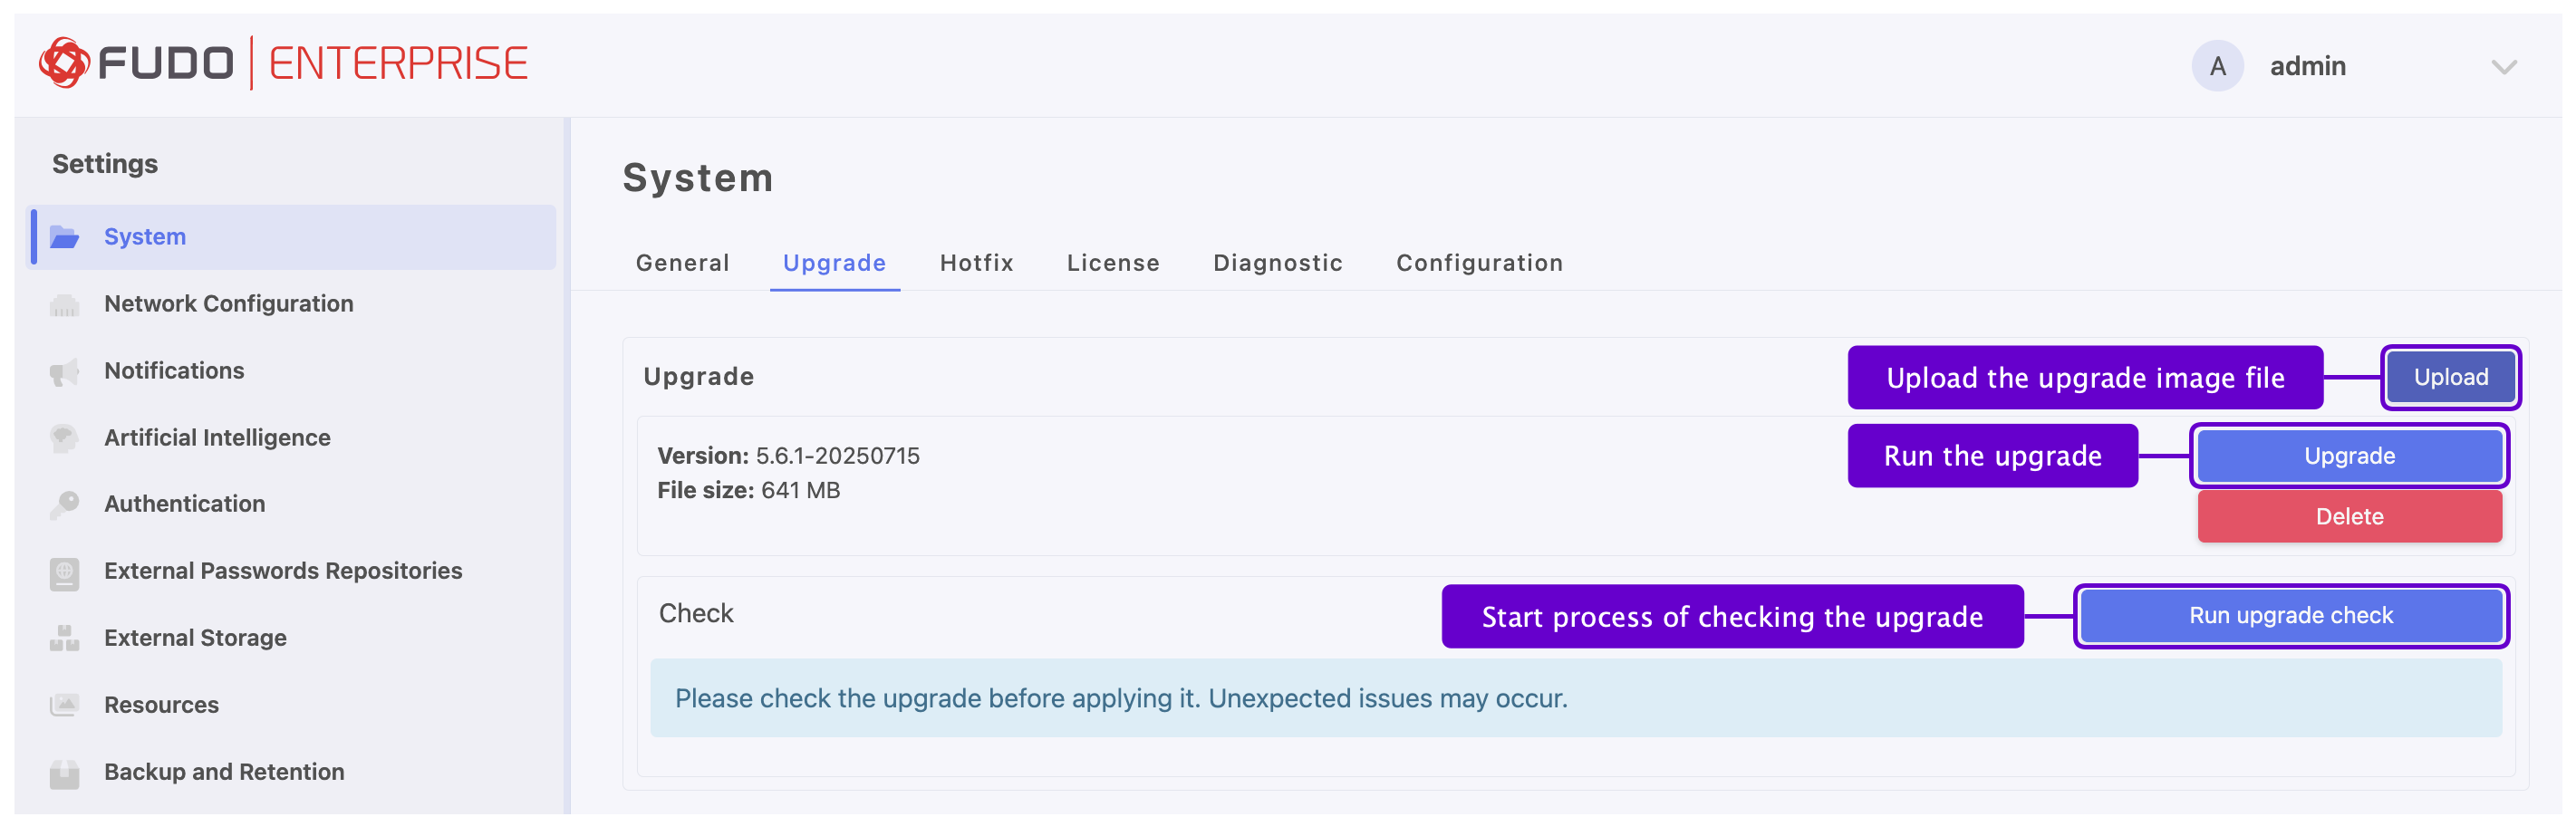Start the Run upgrade check button
Image resolution: width=2576 pixels, height=836 pixels.
click(2290, 616)
